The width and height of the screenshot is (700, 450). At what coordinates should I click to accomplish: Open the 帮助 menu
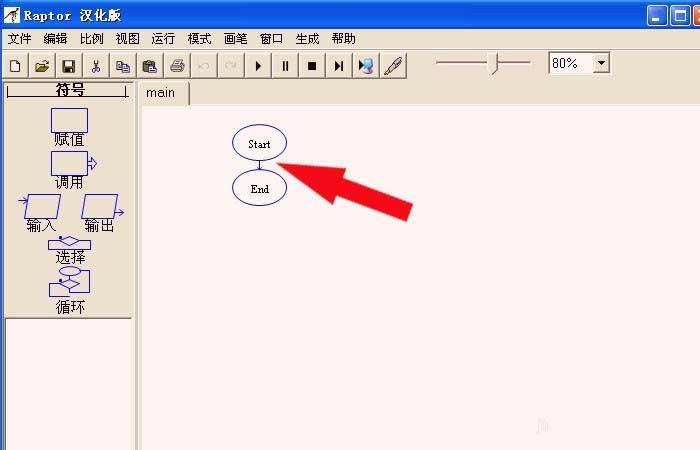click(343, 39)
